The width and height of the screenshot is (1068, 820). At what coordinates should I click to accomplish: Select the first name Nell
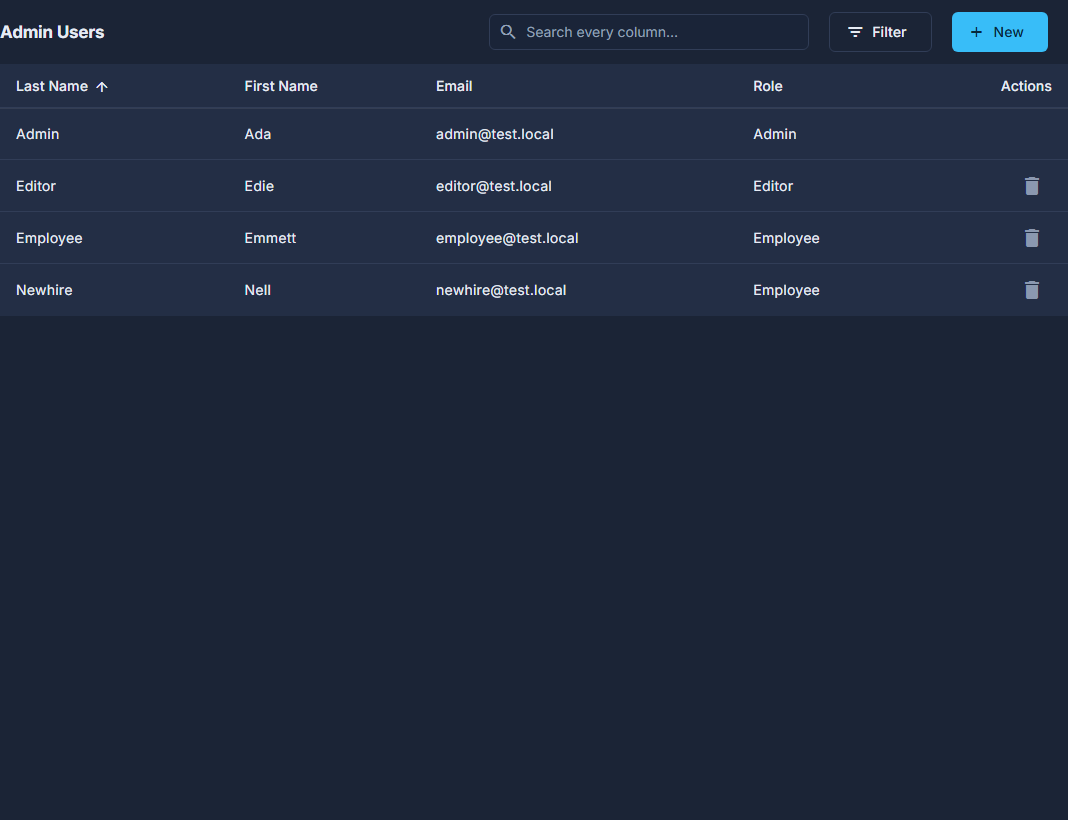tap(257, 290)
